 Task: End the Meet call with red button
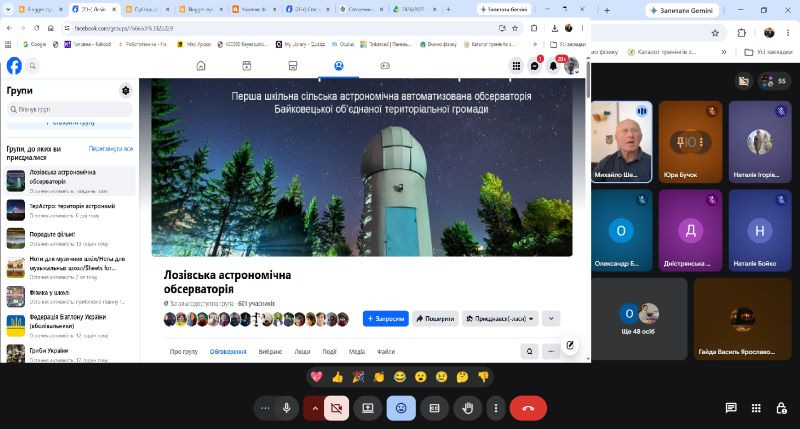[x=528, y=408]
